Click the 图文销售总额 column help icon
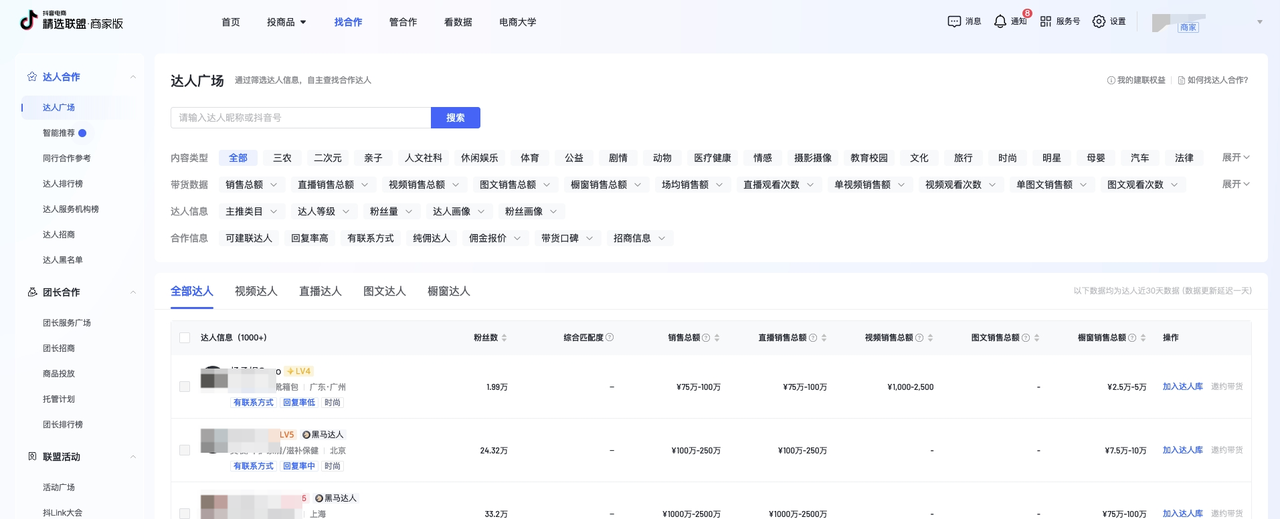 point(1026,338)
